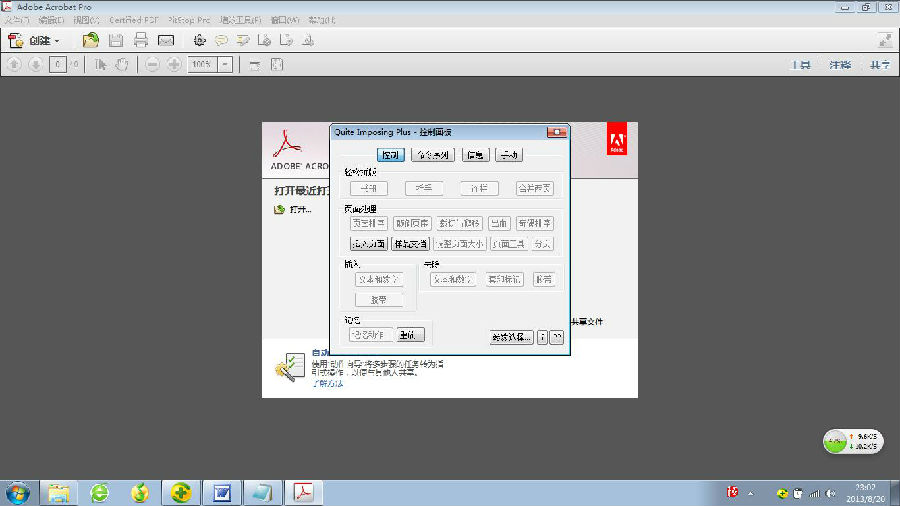Select the hand pan tool
This screenshot has width=900, height=506.
click(122, 65)
